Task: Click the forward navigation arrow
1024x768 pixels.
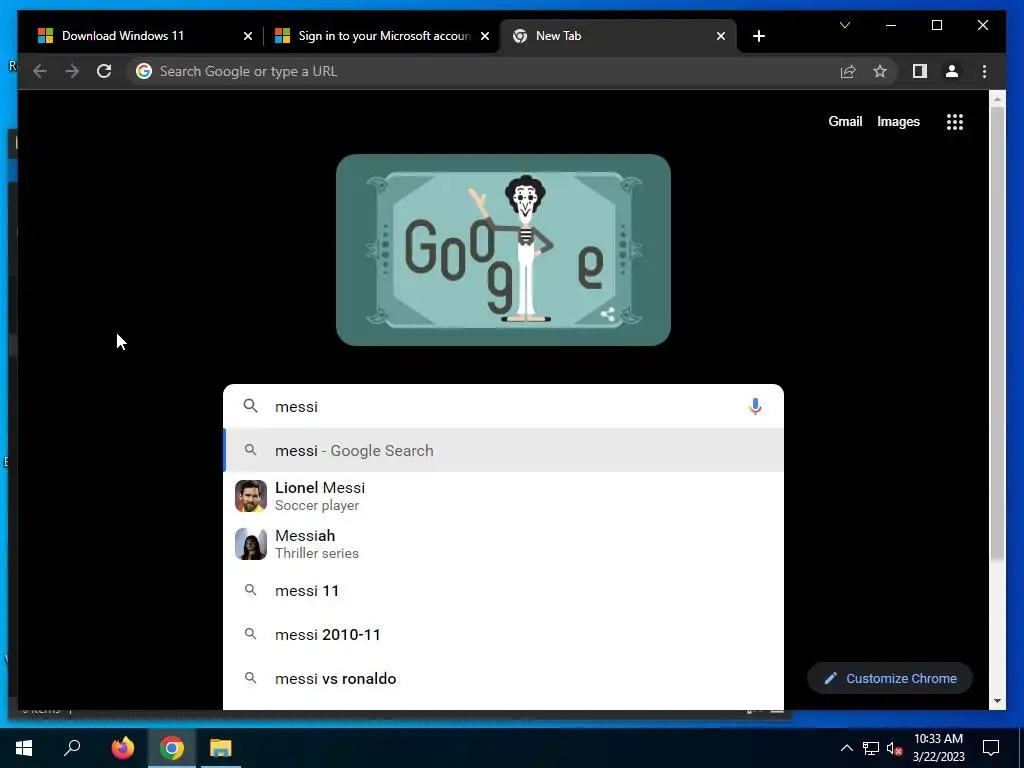Action: tap(72, 71)
